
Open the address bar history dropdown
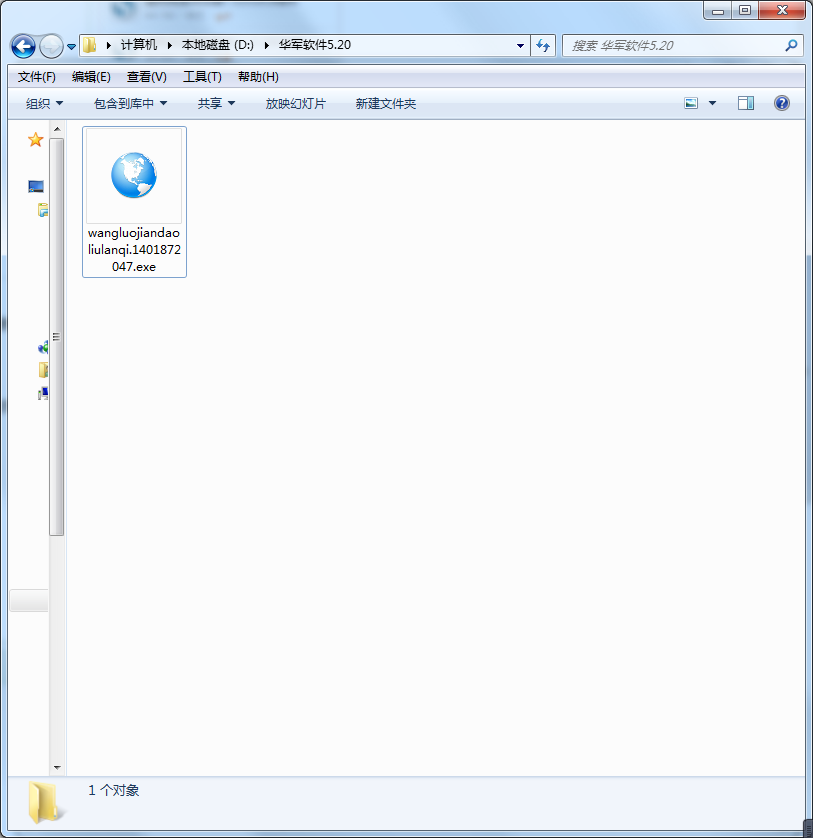point(520,46)
